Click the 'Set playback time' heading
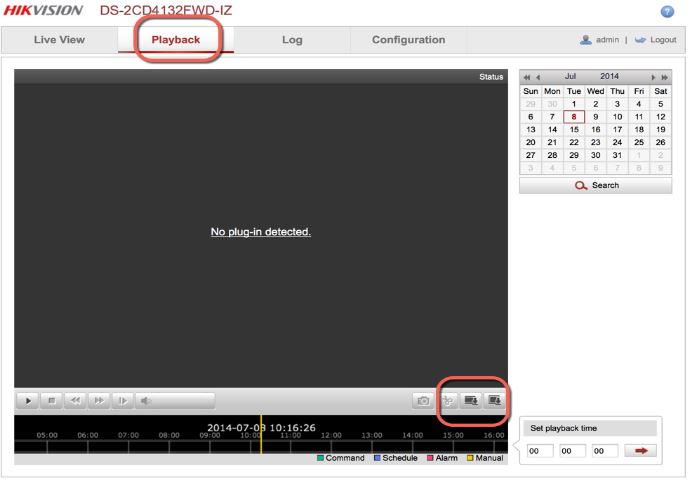The image size is (693, 481). [564, 428]
